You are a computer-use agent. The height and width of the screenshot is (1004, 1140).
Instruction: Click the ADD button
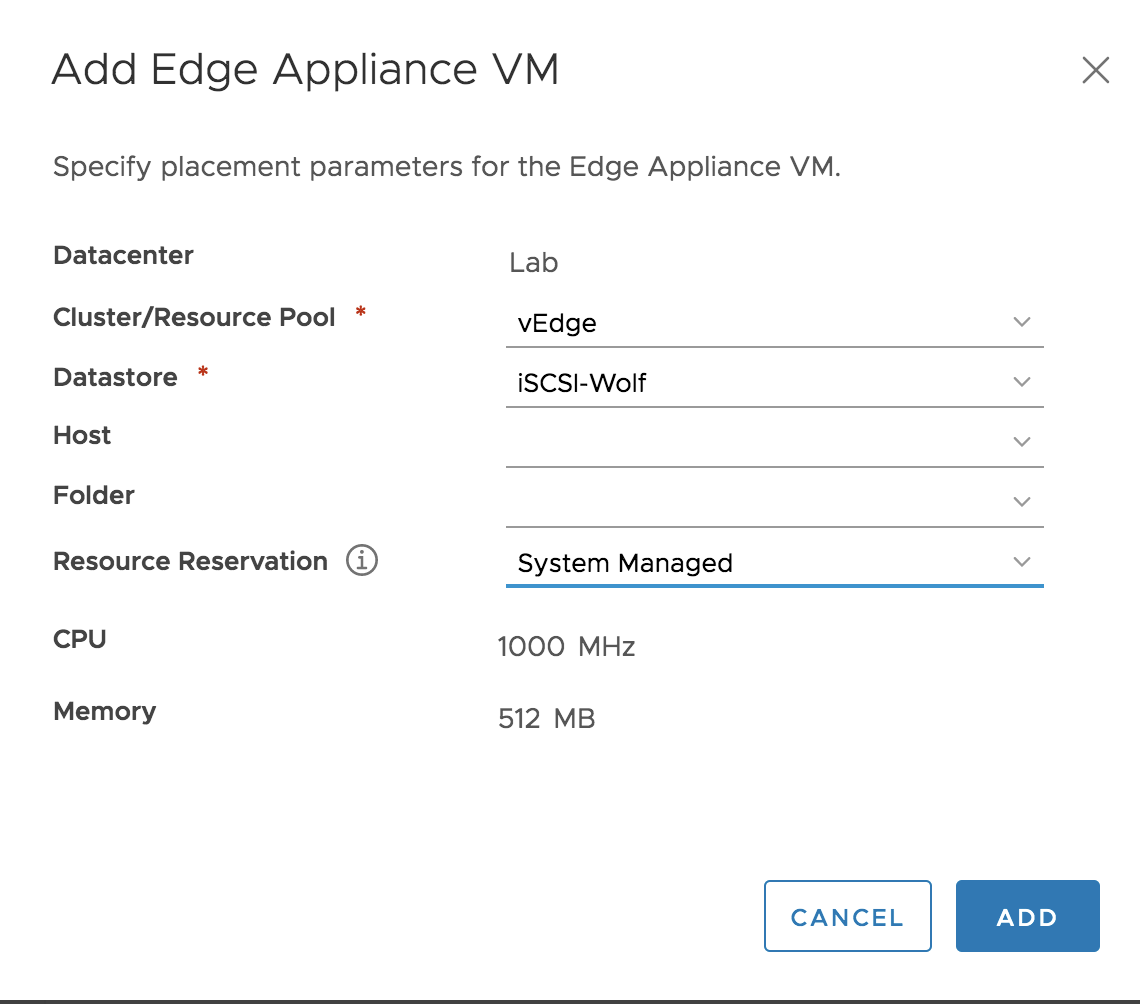pyautogui.click(x=1027, y=916)
